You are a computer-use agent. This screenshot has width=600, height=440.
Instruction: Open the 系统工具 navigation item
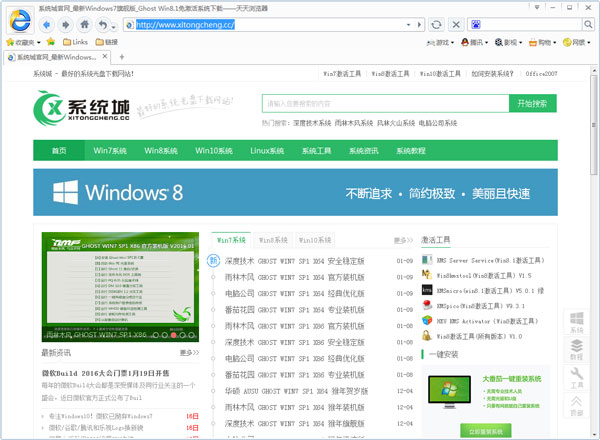point(316,151)
